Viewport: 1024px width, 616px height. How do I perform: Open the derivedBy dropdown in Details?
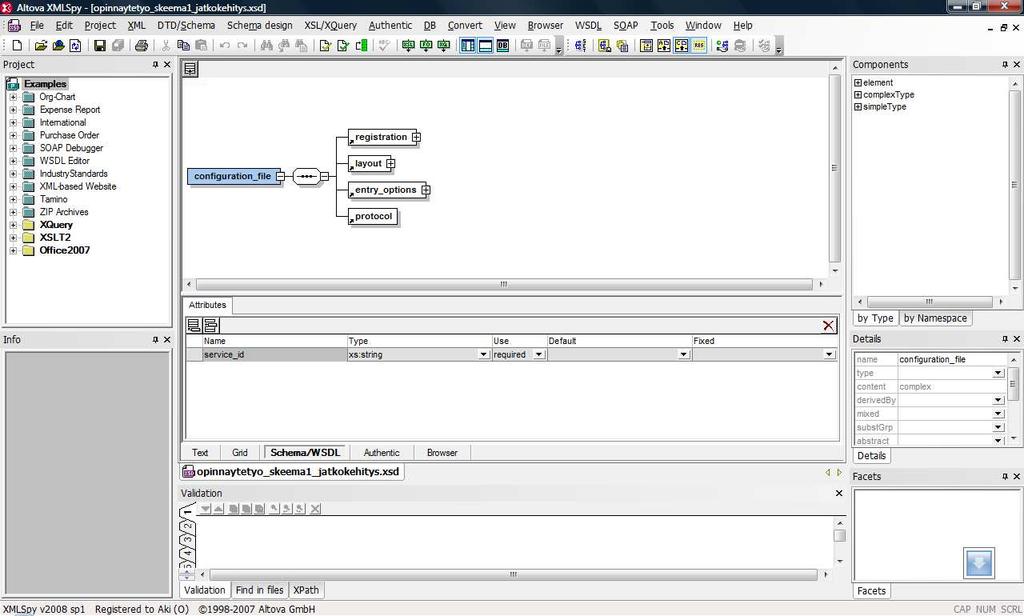coord(998,400)
